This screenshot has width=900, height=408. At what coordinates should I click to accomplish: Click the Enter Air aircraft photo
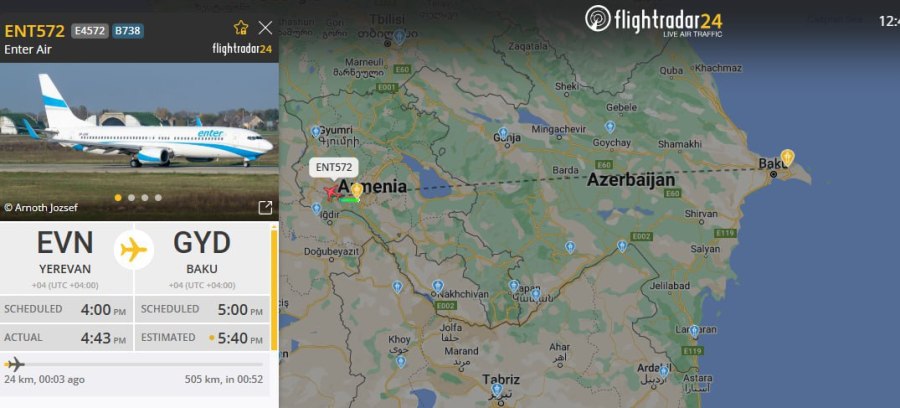click(139, 142)
